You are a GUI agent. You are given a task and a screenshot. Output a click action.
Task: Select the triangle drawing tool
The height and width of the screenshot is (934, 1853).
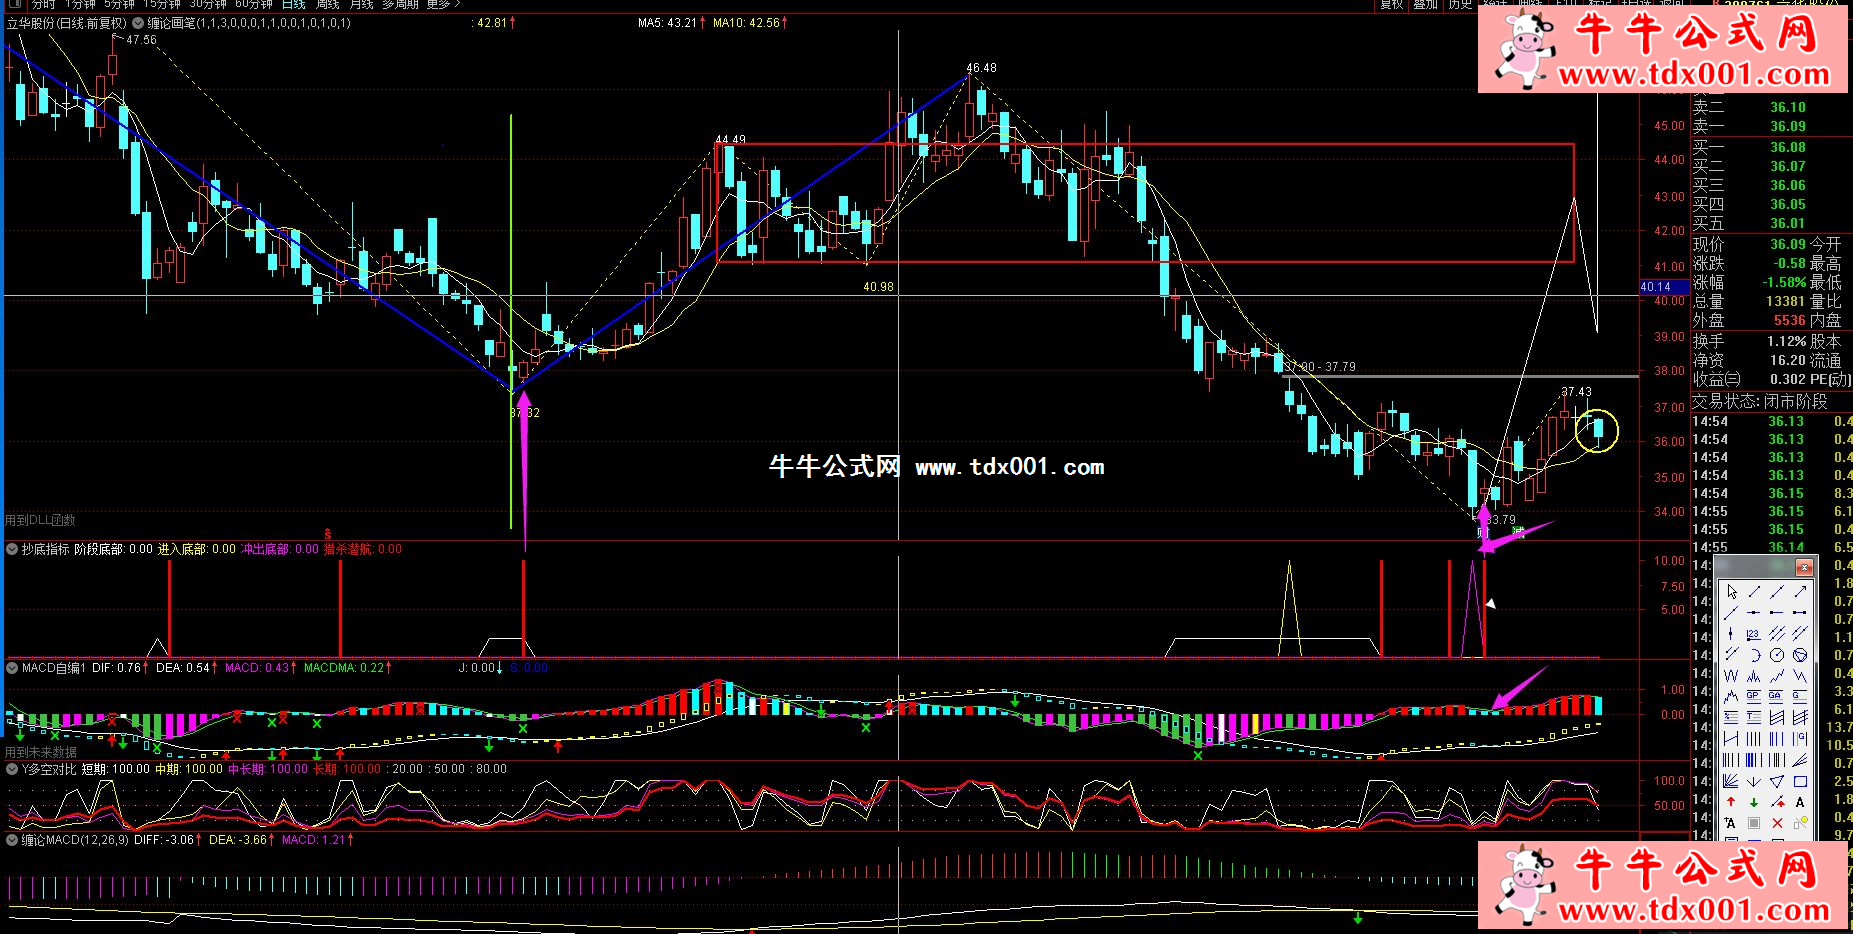pos(1777,781)
